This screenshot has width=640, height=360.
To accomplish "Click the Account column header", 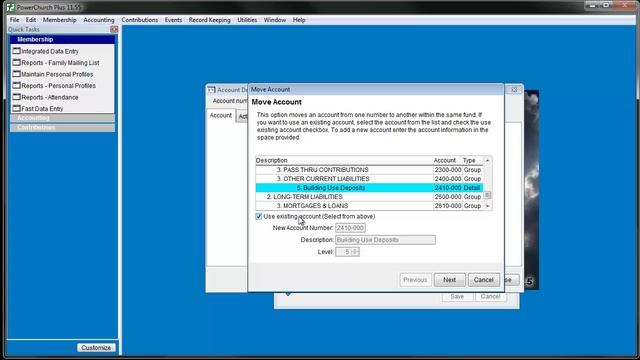I will click(x=447, y=160).
